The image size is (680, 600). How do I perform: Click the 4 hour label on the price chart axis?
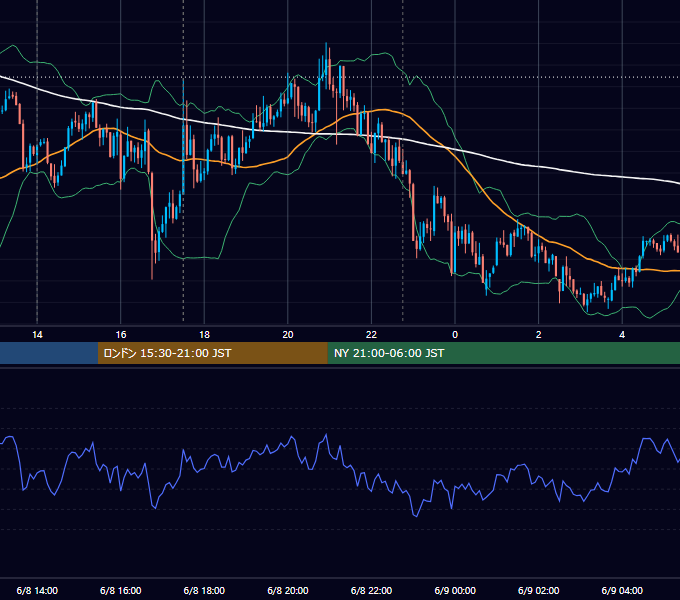click(622, 335)
